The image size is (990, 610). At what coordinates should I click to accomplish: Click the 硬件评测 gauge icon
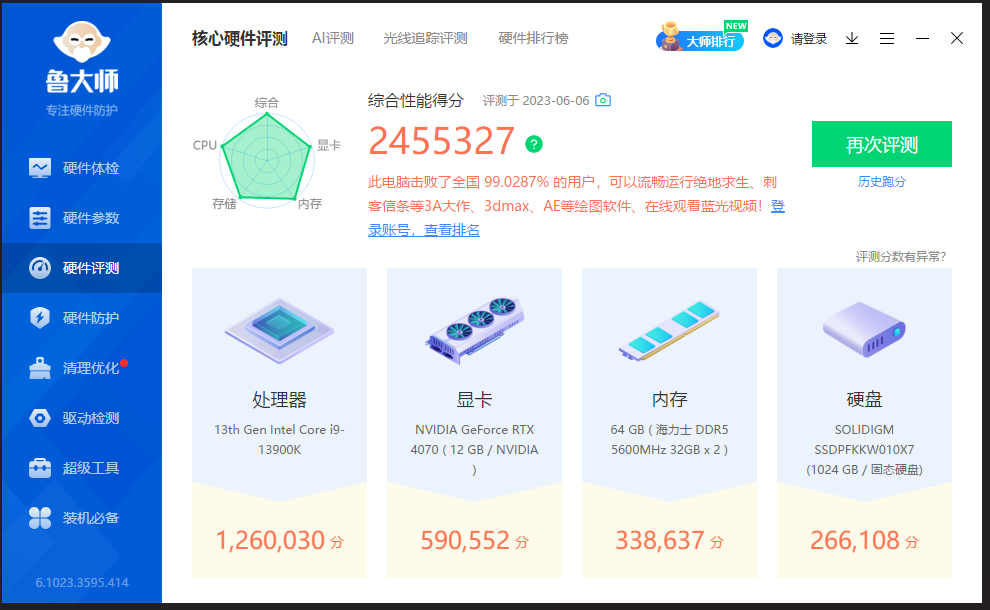(x=40, y=268)
